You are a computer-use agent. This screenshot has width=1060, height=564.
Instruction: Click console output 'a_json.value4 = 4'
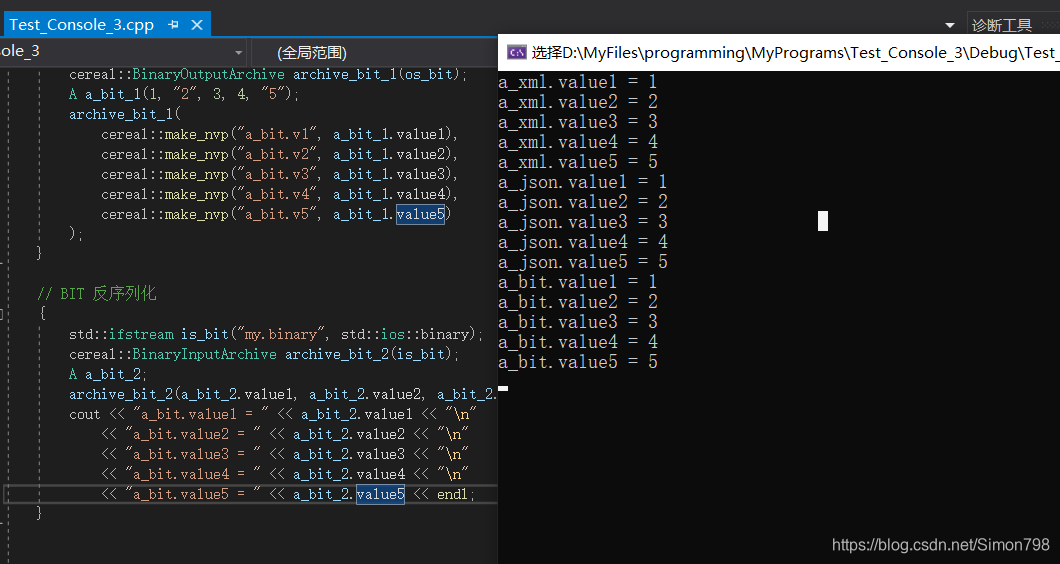coord(583,241)
